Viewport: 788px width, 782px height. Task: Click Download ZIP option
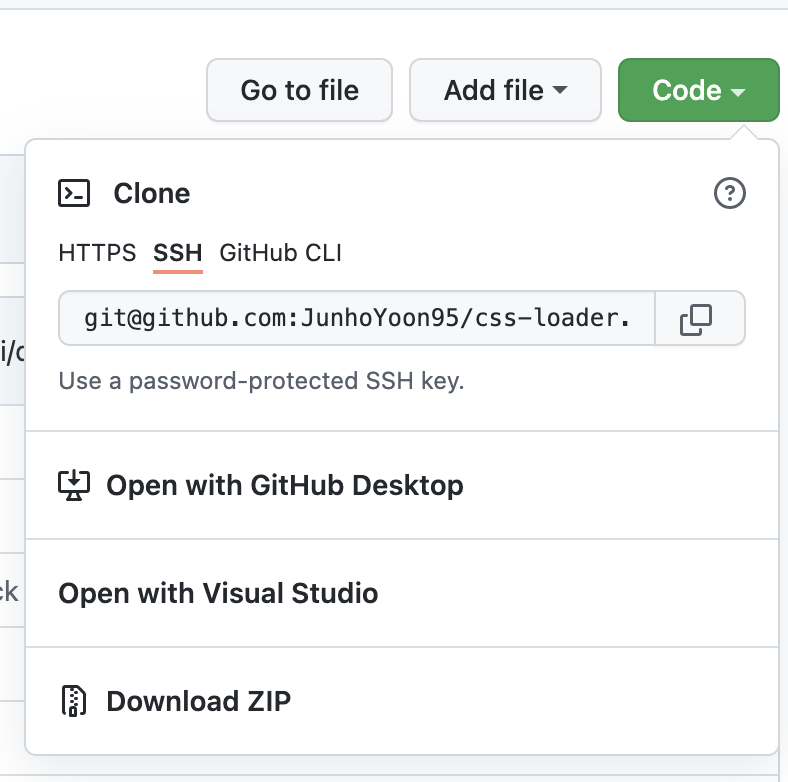click(x=402, y=701)
